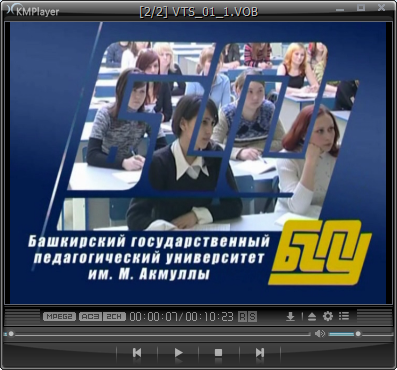Click the Play button

point(179,352)
